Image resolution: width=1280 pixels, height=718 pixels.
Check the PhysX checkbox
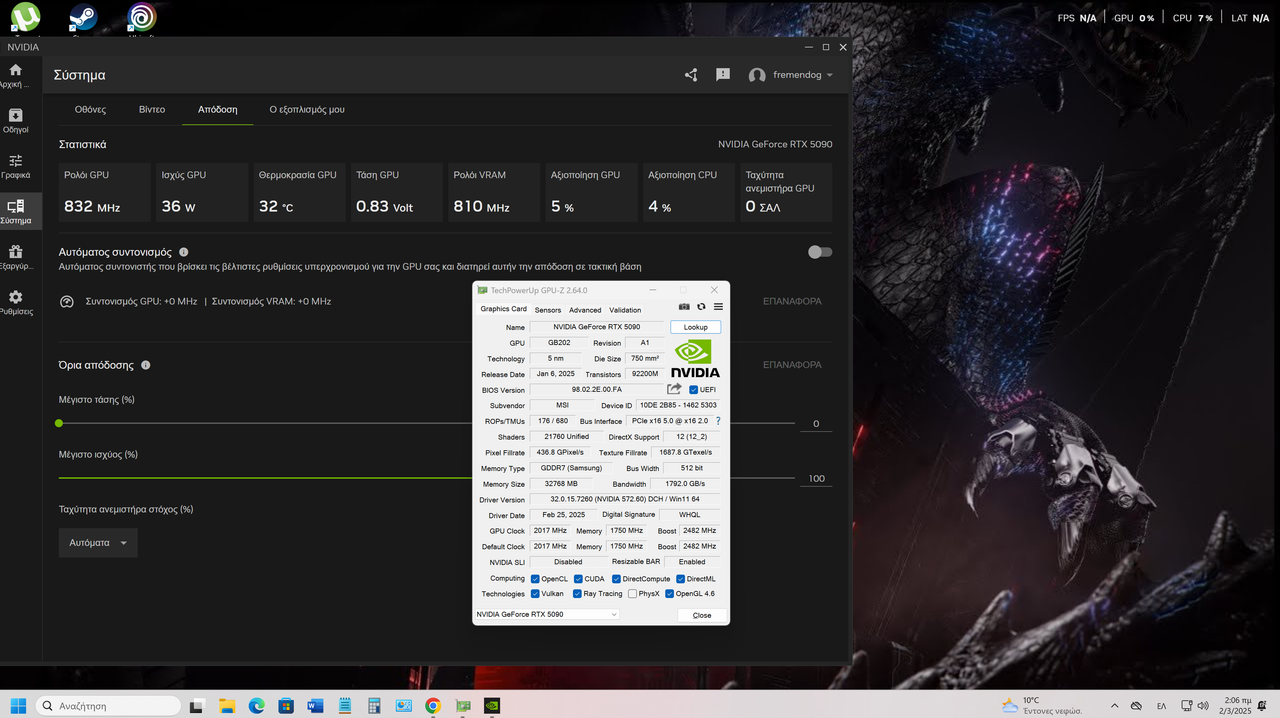point(633,594)
